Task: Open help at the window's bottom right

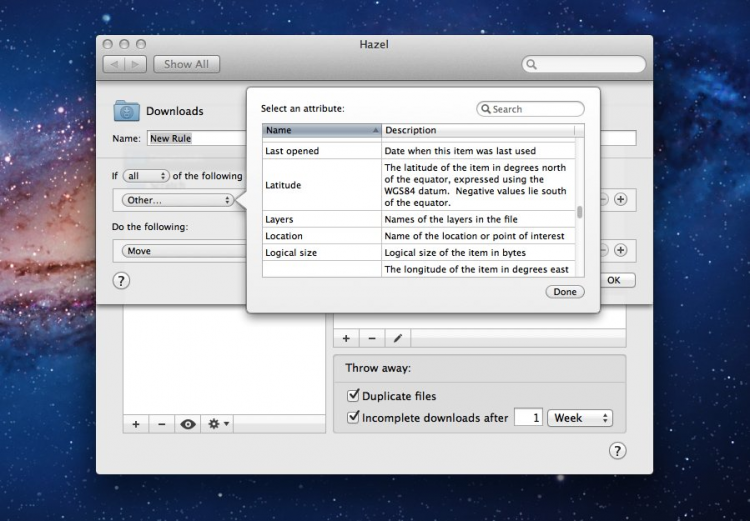Action: click(617, 450)
